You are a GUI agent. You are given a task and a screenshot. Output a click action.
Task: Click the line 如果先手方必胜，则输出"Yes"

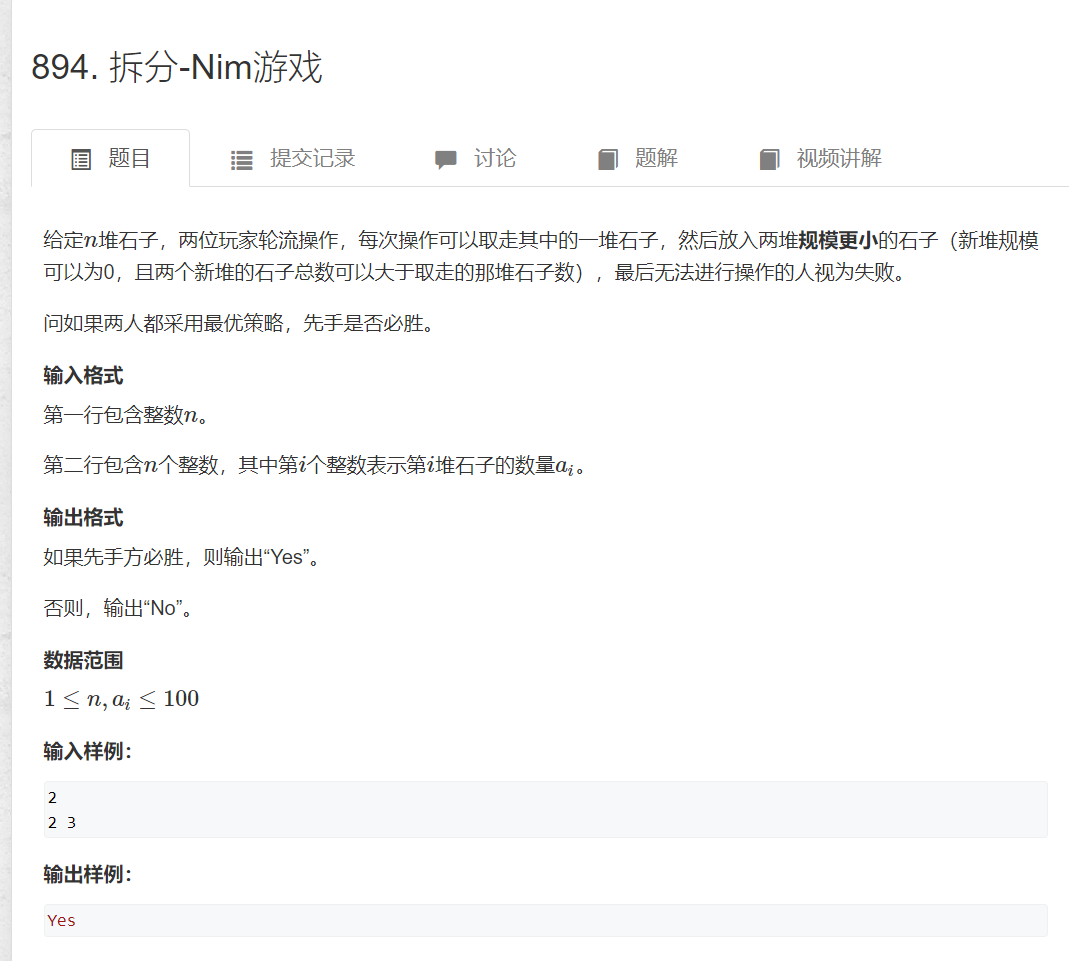coord(181,557)
